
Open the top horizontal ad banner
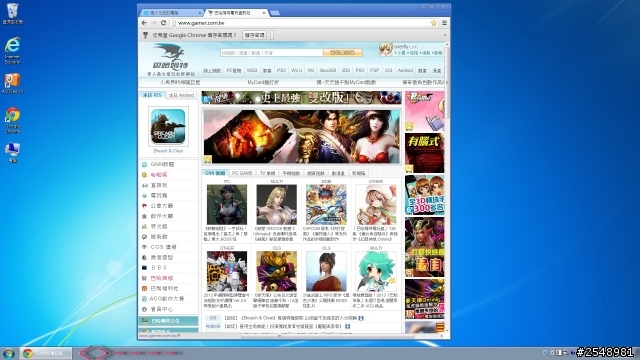click(x=302, y=98)
